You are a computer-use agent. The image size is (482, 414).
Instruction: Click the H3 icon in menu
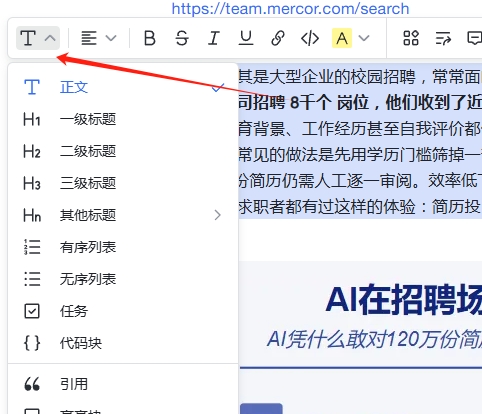pos(32,183)
